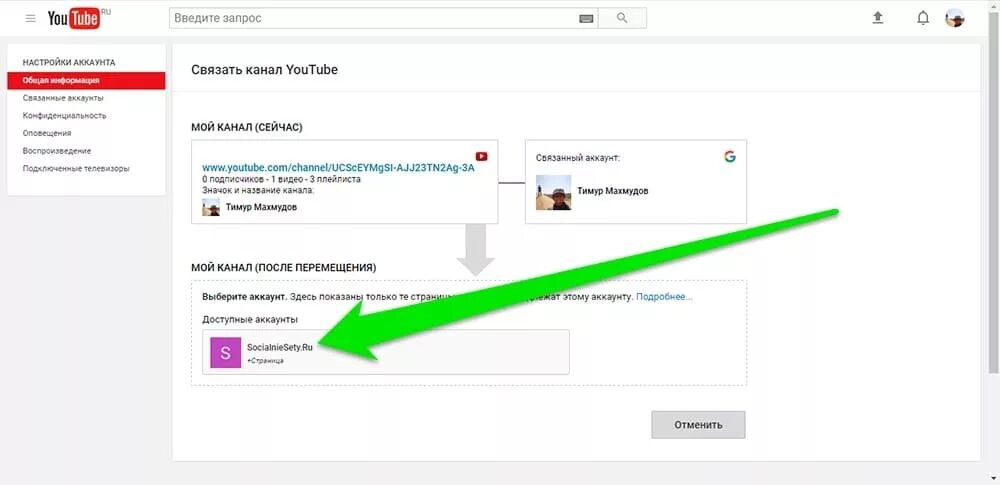Viewport: 1000px width, 485px height.
Task: Click the Google G logo
Action: point(730,156)
